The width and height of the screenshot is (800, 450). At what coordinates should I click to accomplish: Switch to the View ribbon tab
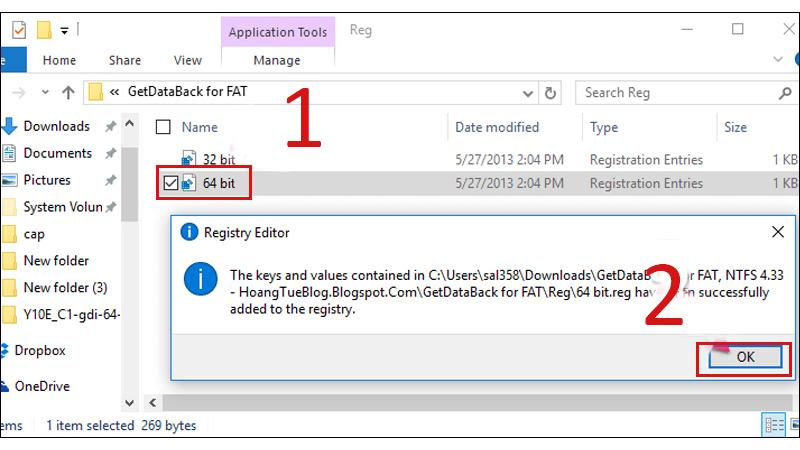pos(187,60)
